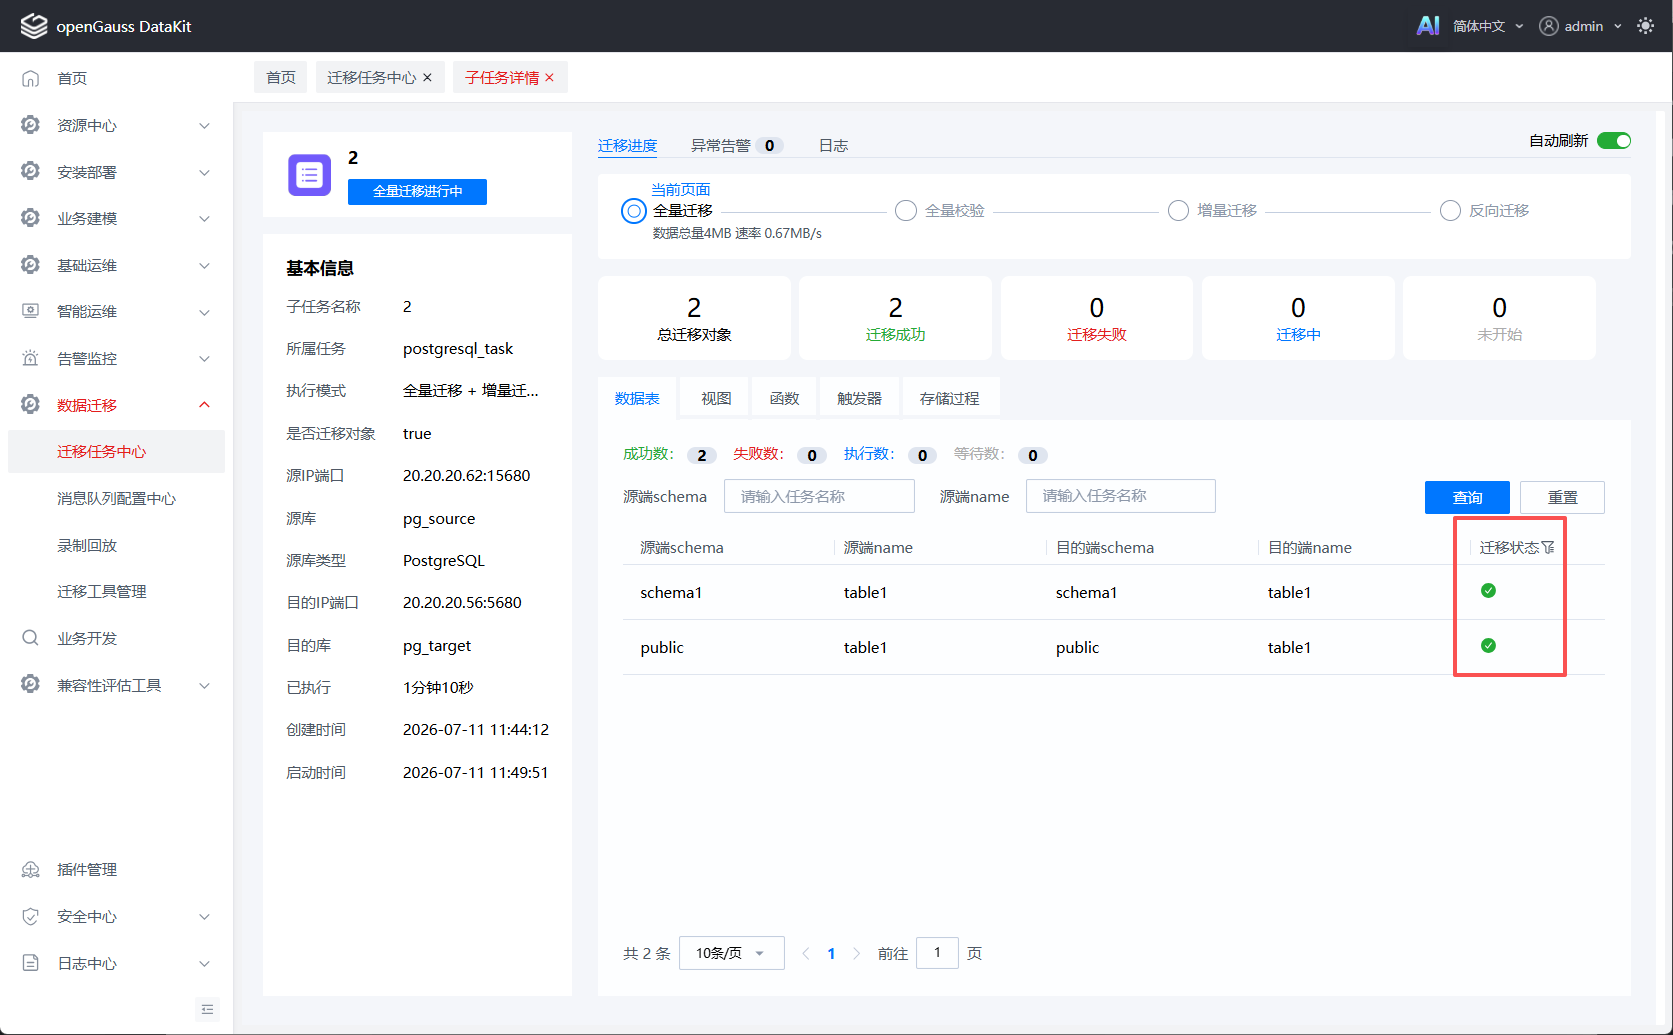1673x1035 pixels.
Task: Expand the 资源中心 sidebar menu
Action: pyautogui.click(x=116, y=125)
